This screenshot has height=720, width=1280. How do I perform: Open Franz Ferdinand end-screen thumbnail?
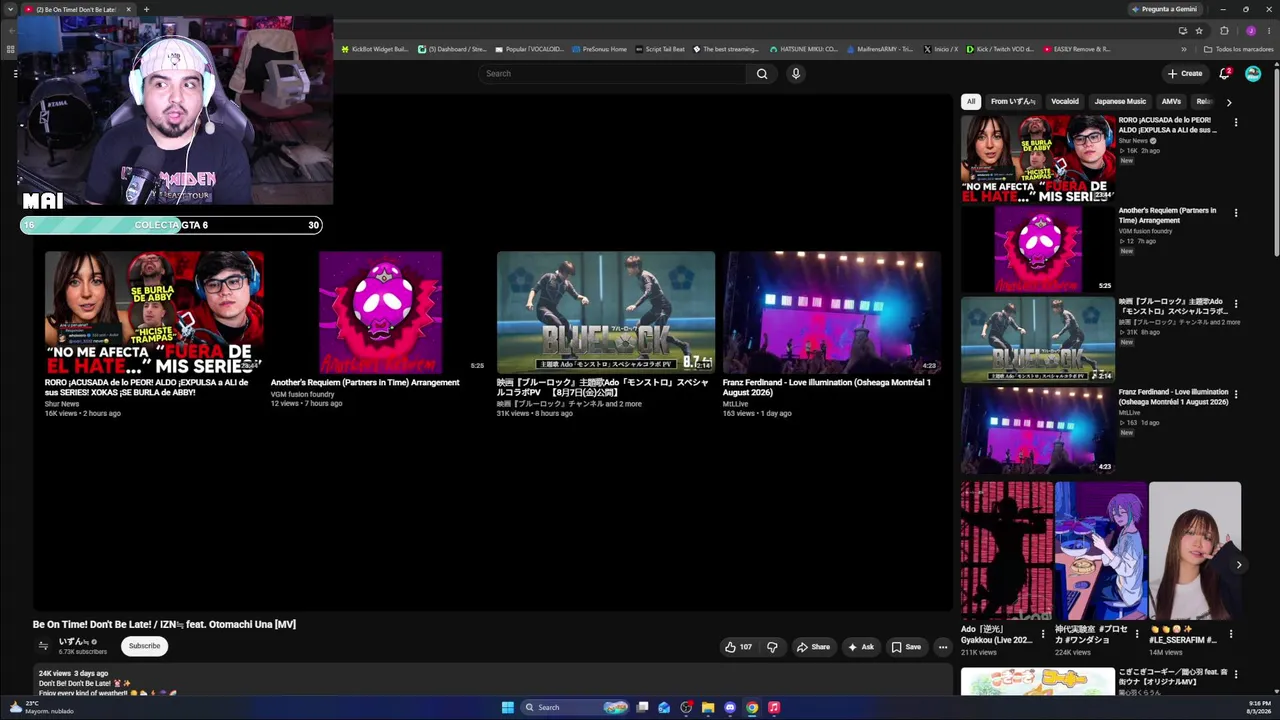coord(832,313)
